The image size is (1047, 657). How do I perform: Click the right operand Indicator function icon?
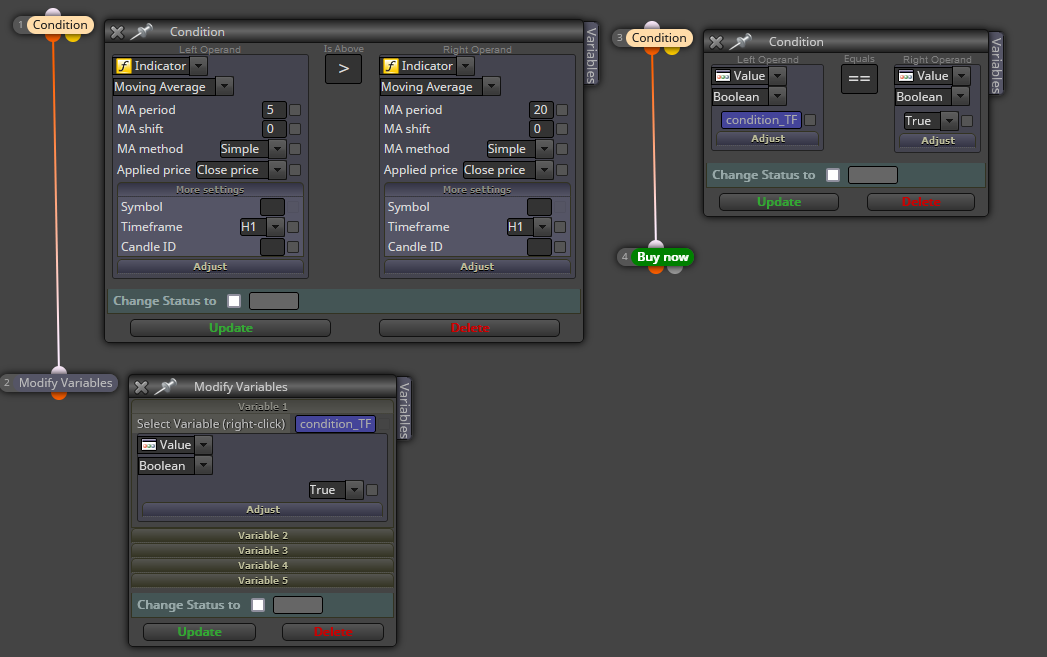pos(391,66)
